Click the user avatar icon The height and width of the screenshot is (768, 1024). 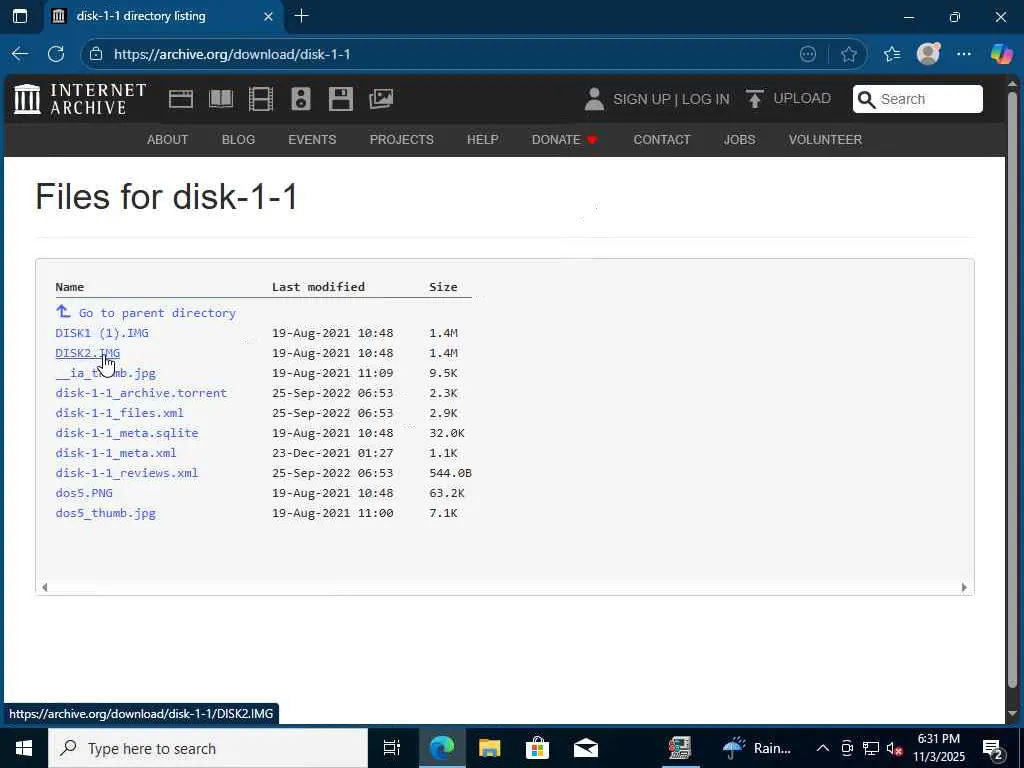(594, 99)
